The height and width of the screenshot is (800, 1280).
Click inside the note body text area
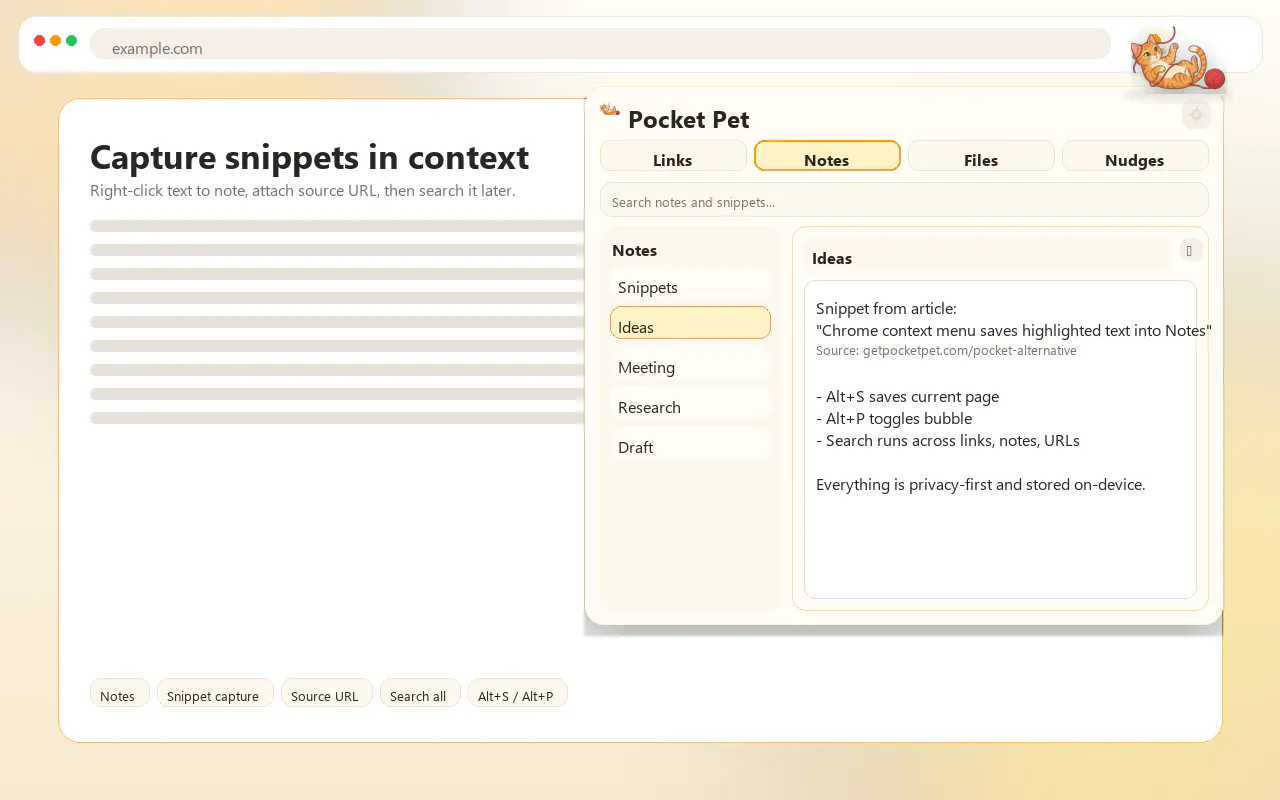tap(1000, 439)
